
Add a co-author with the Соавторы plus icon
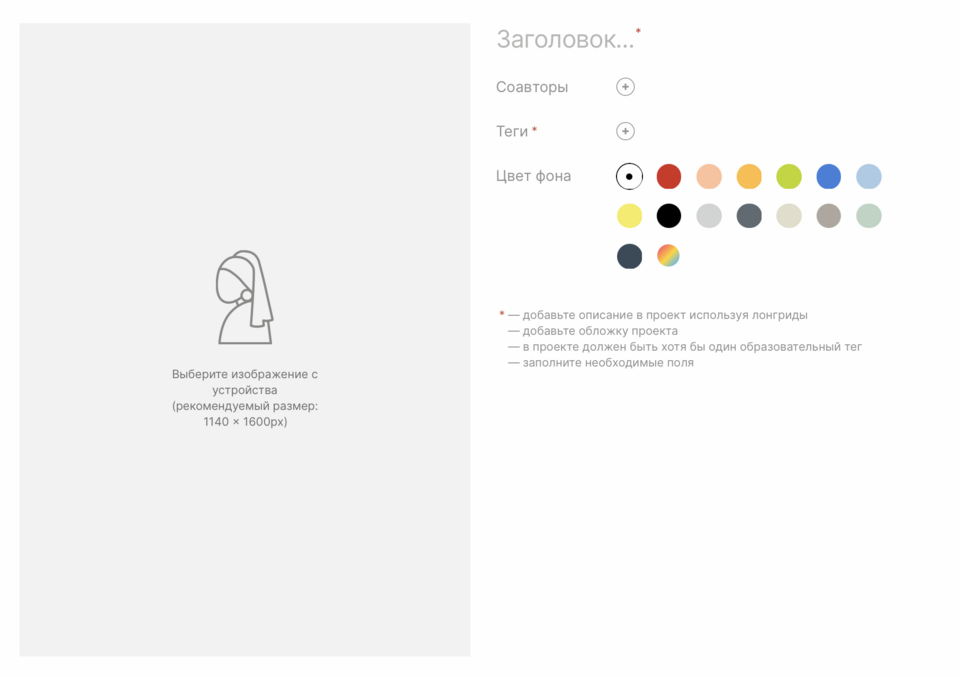625,87
